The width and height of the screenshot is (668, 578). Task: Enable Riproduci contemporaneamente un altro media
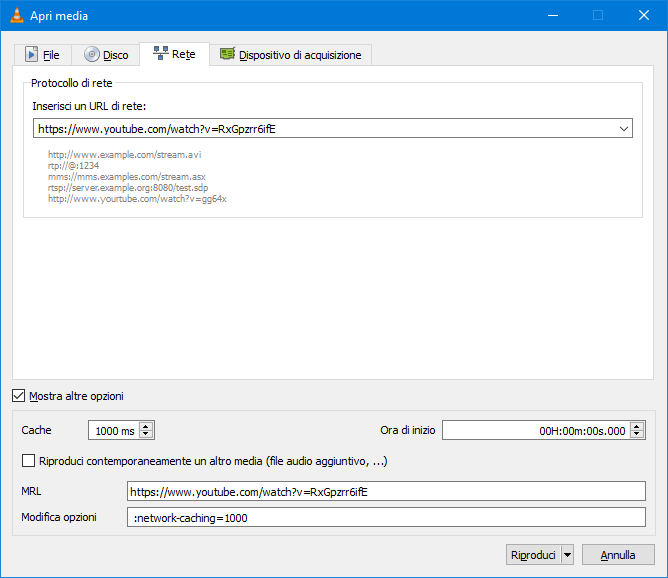(28, 461)
